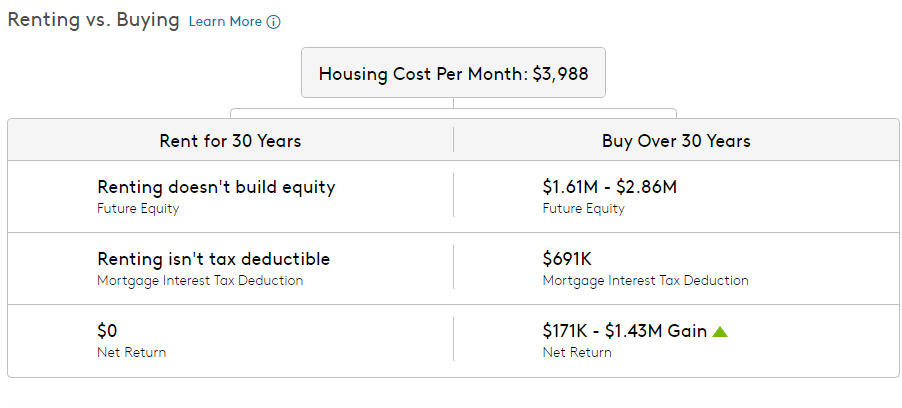Click the Renting vs. Buying heading
The width and height of the screenshot is (902, 408).
[x=94, y=20]
